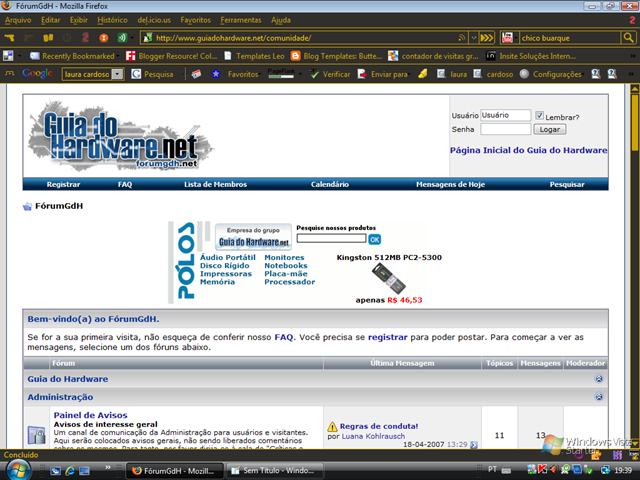Click the yellow highlighter icon on Google toolbar

[x=423, y=74]
